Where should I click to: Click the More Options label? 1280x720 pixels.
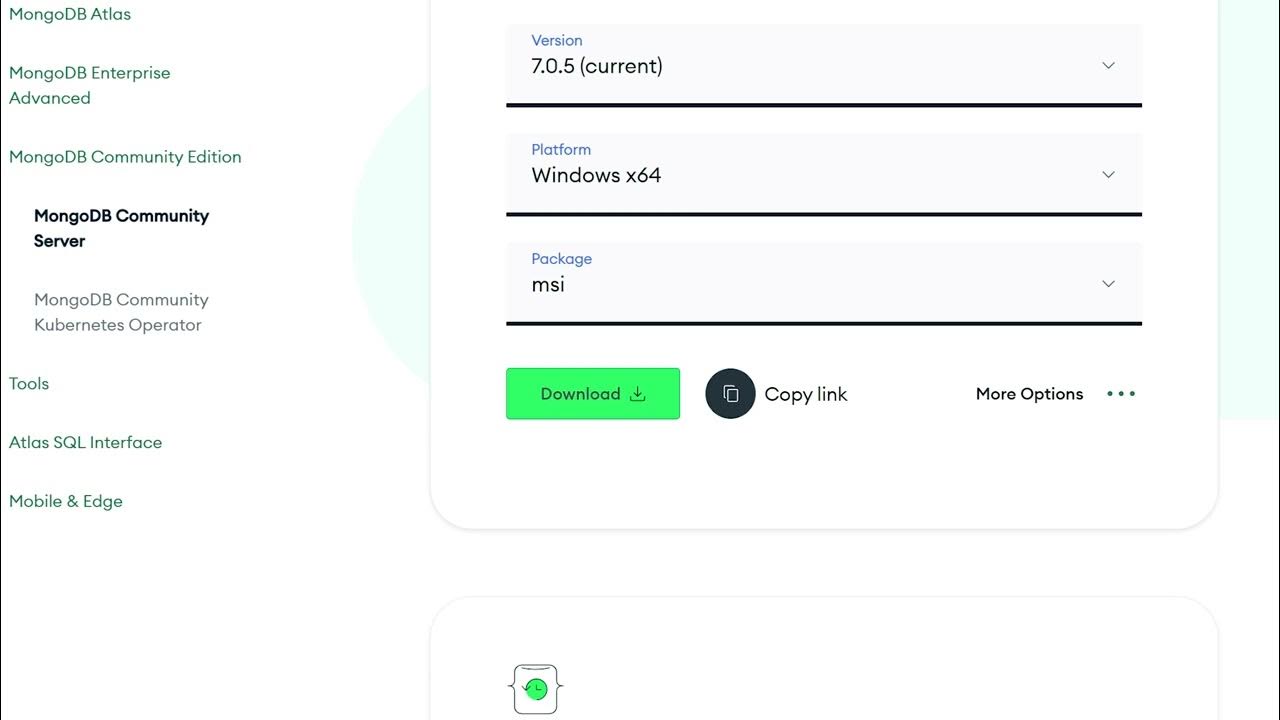(x=1029, y=394)
